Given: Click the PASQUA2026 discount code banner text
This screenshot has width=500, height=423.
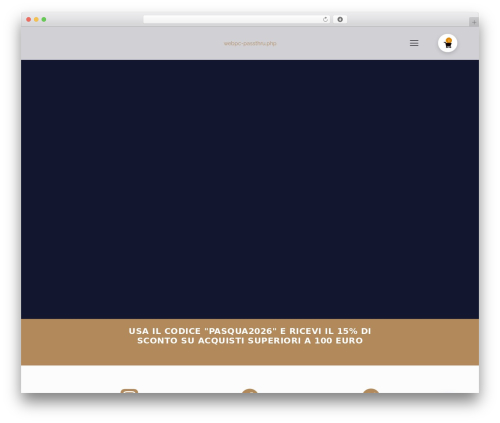Looking at the screenshot, I should [250, 336].
